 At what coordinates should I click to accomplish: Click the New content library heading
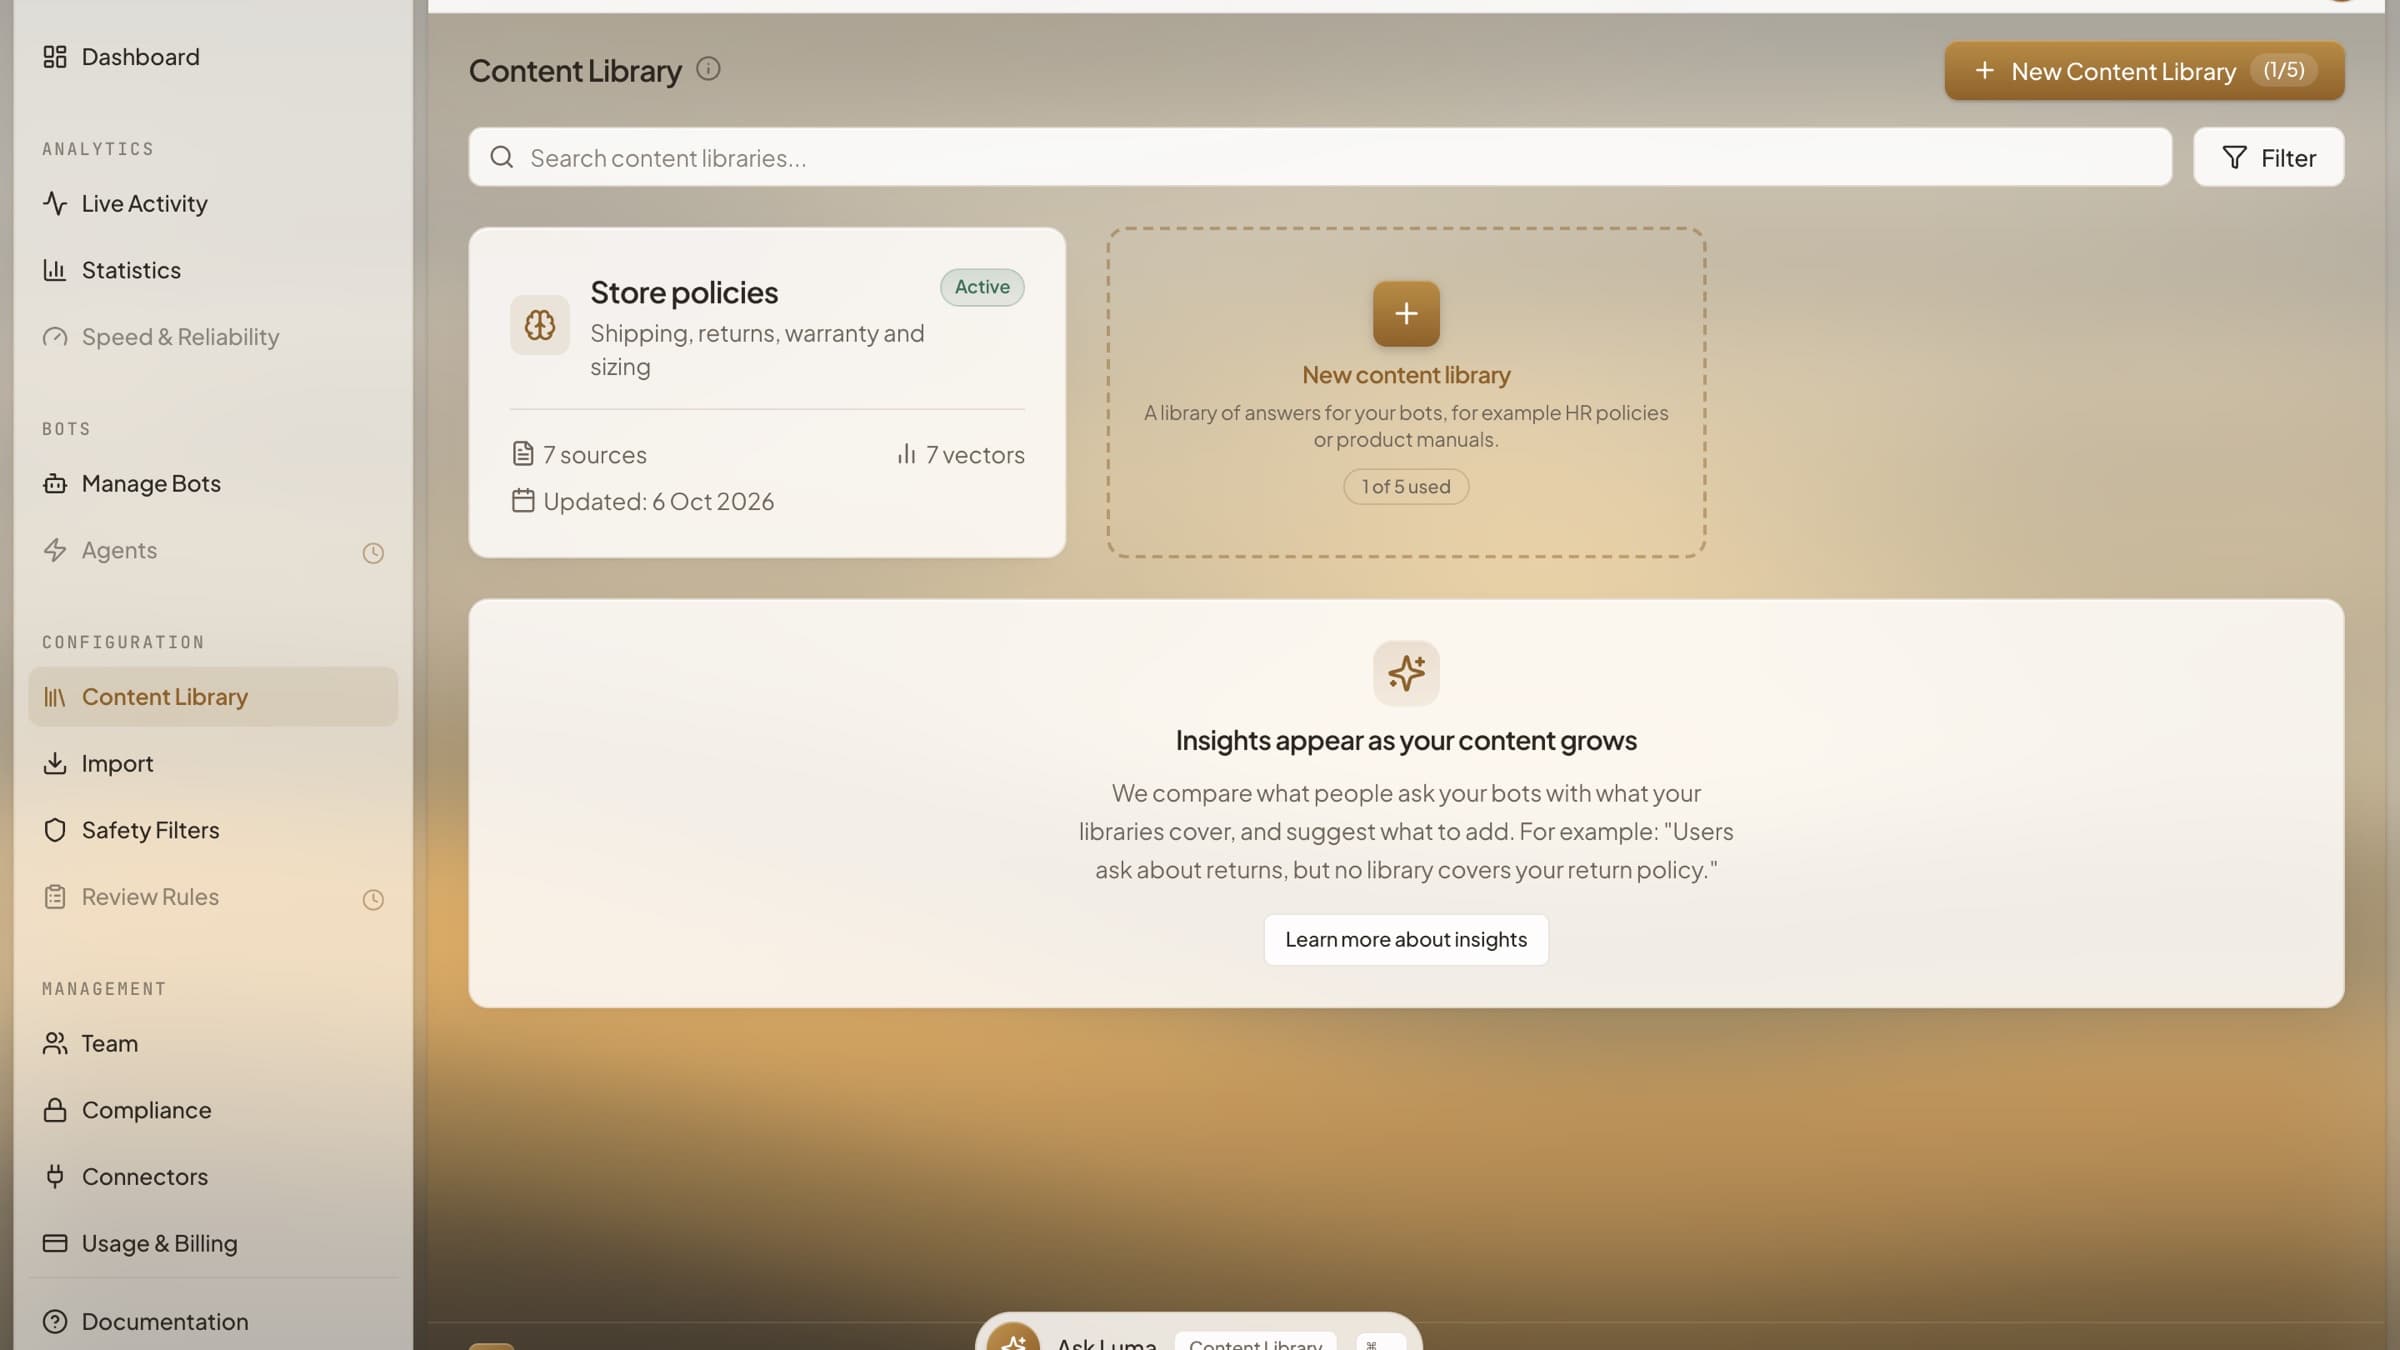[x=1406, y=375]
